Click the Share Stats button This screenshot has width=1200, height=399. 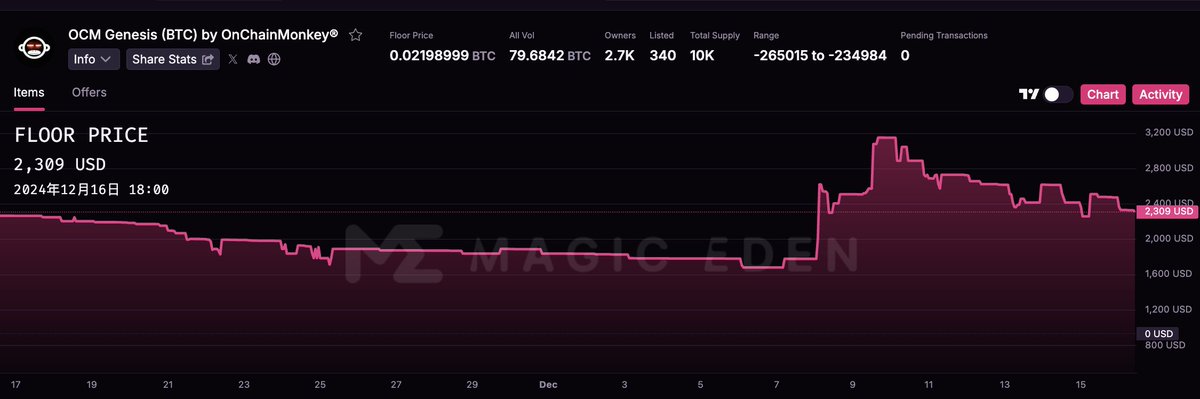(173, 59)
